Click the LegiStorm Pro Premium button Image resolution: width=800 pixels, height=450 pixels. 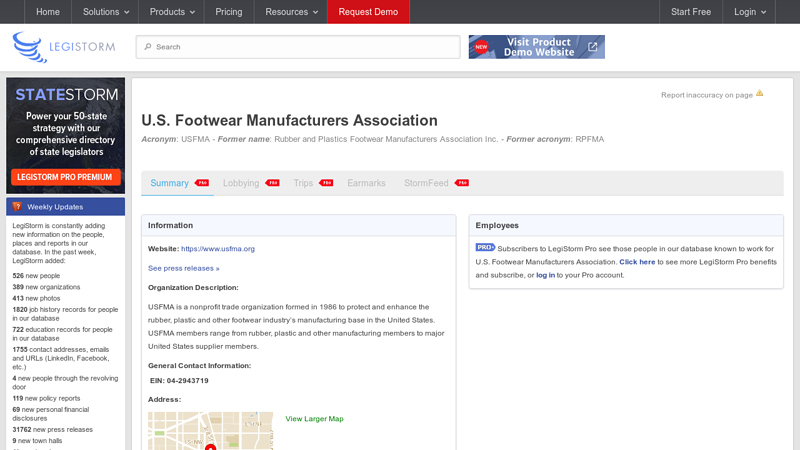(65, 177)
